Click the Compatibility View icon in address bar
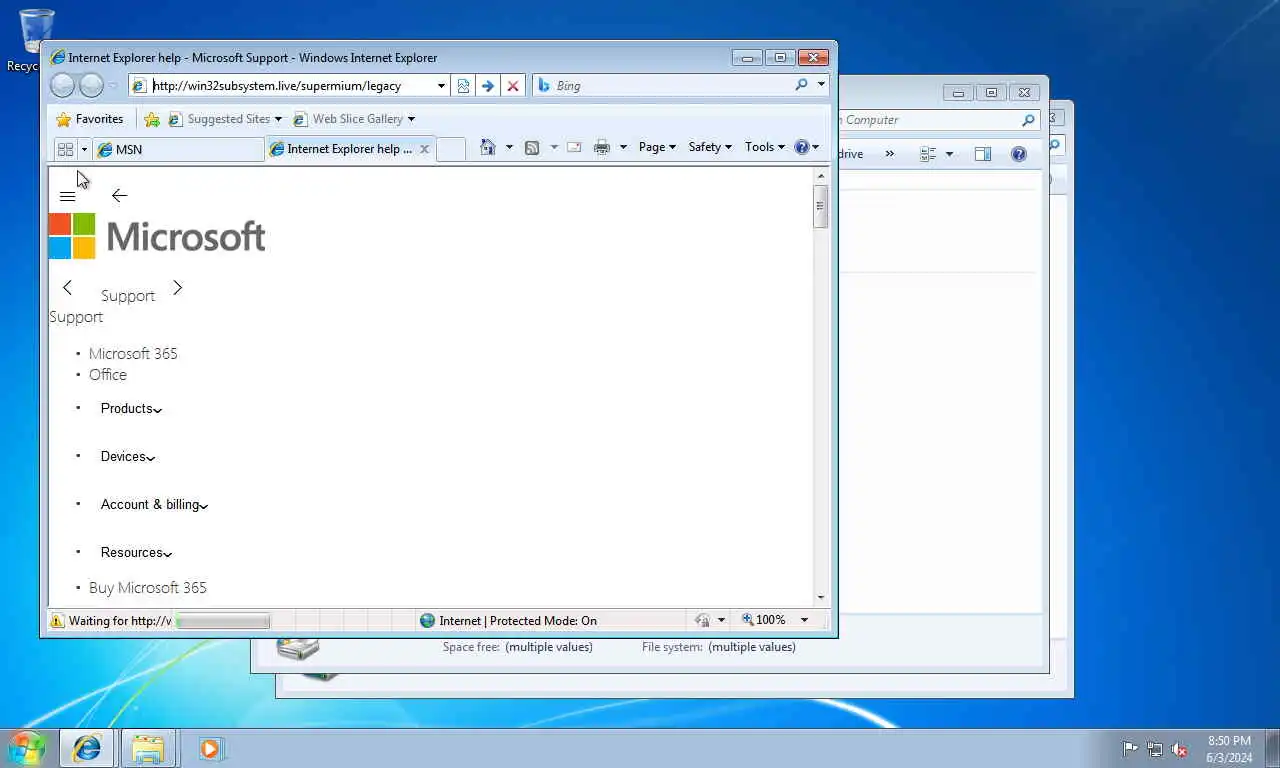Screen dimensions: 1280x768 463,86
